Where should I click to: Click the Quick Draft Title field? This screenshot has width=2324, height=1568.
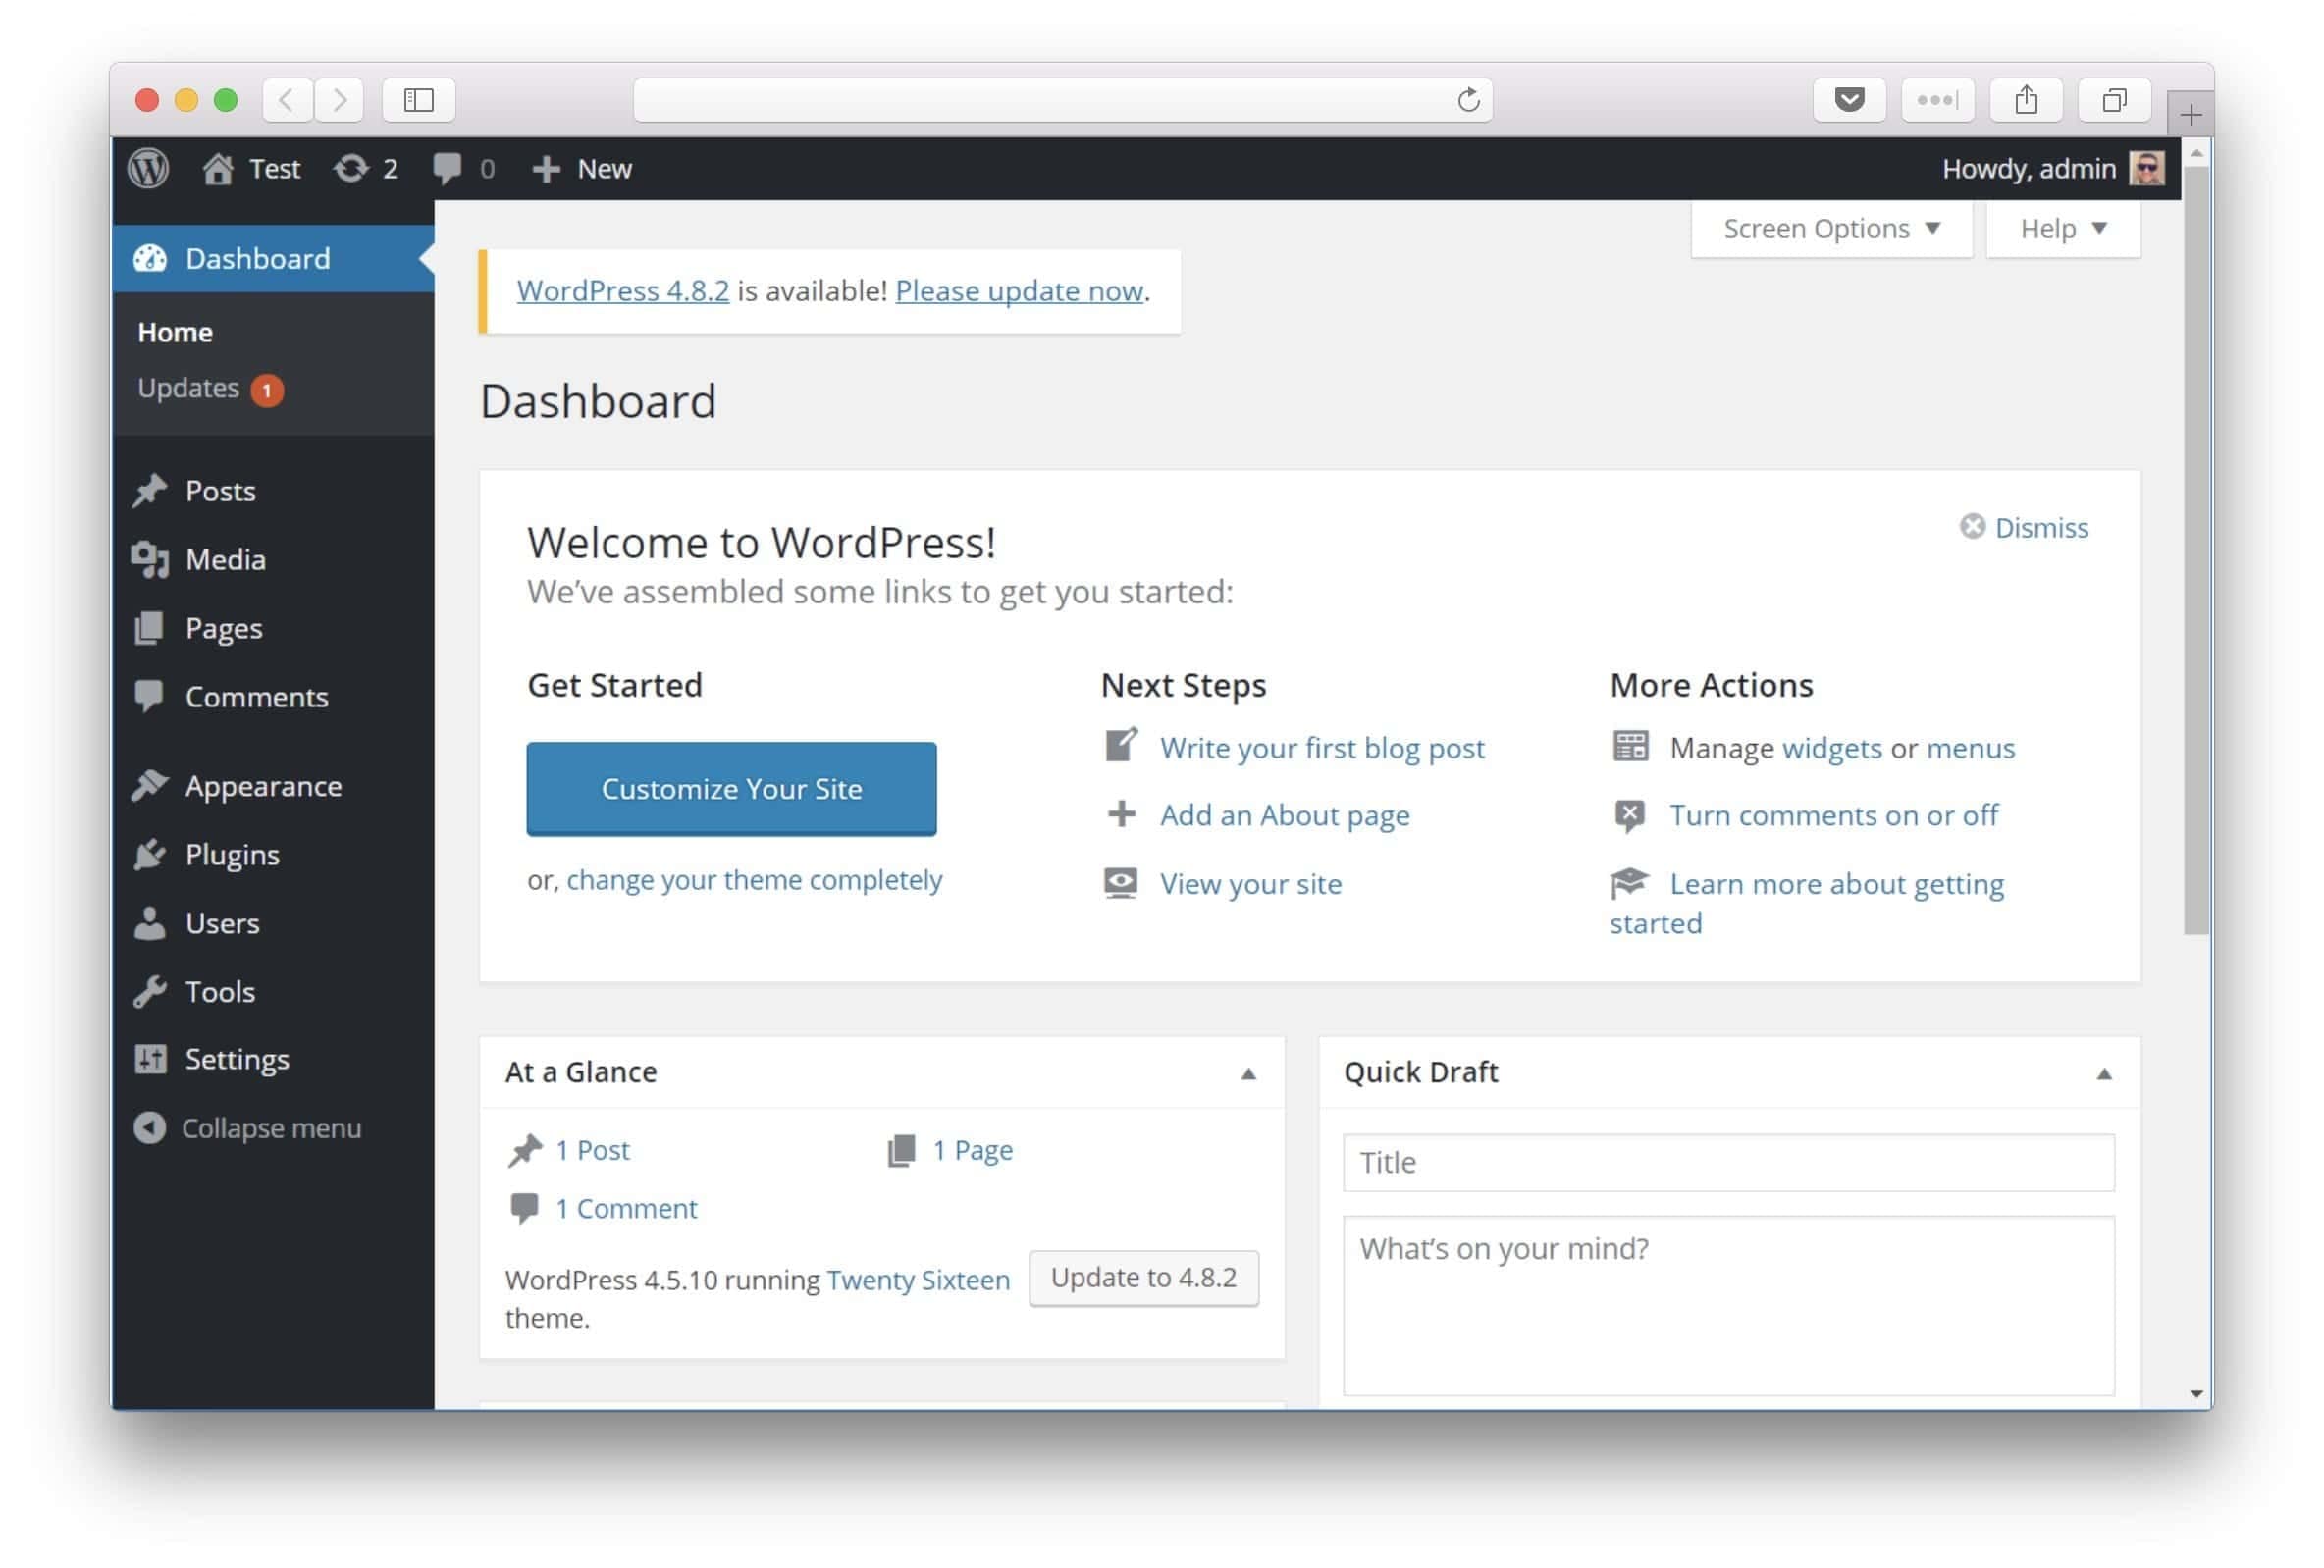click(x=1728, y=1162)
